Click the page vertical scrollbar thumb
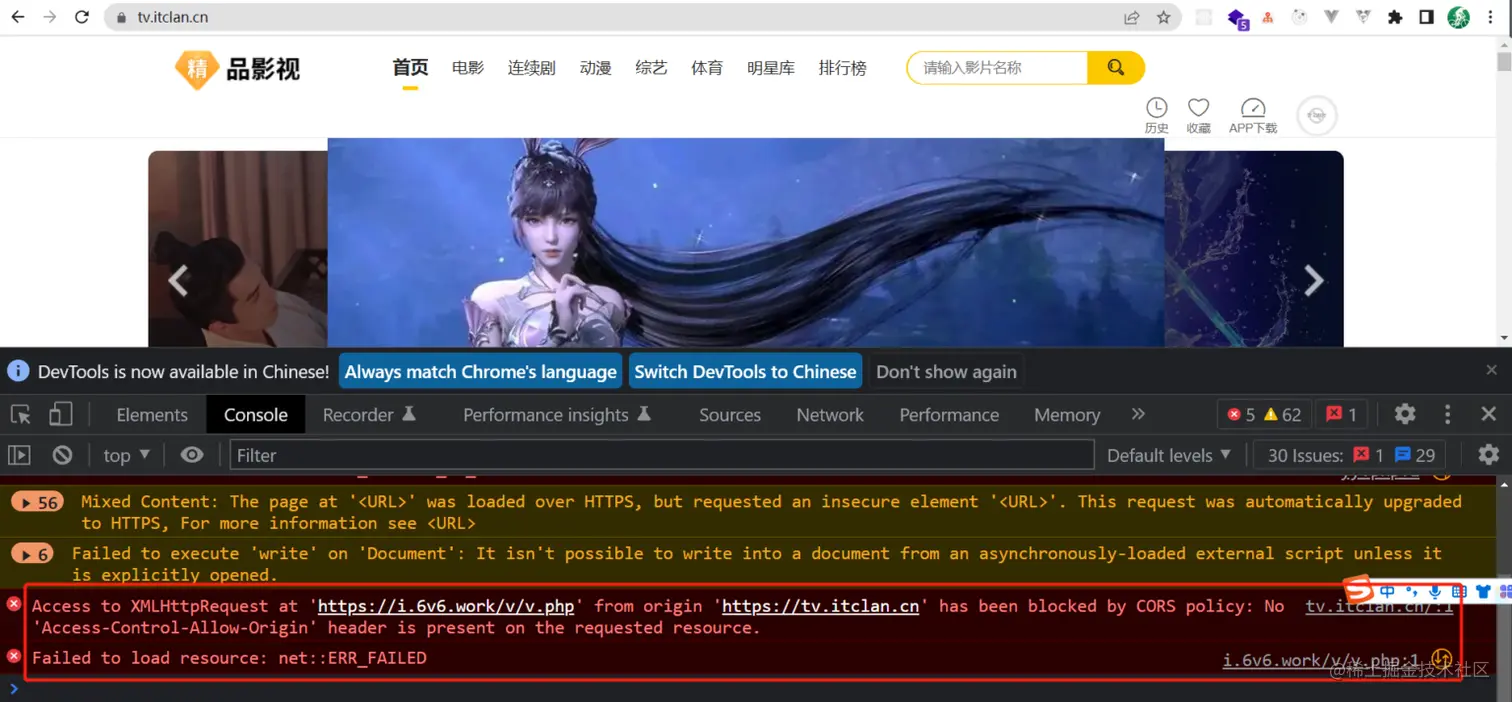The height and width of the screenshot is (702, 1512). click(x=1503, y=60)
